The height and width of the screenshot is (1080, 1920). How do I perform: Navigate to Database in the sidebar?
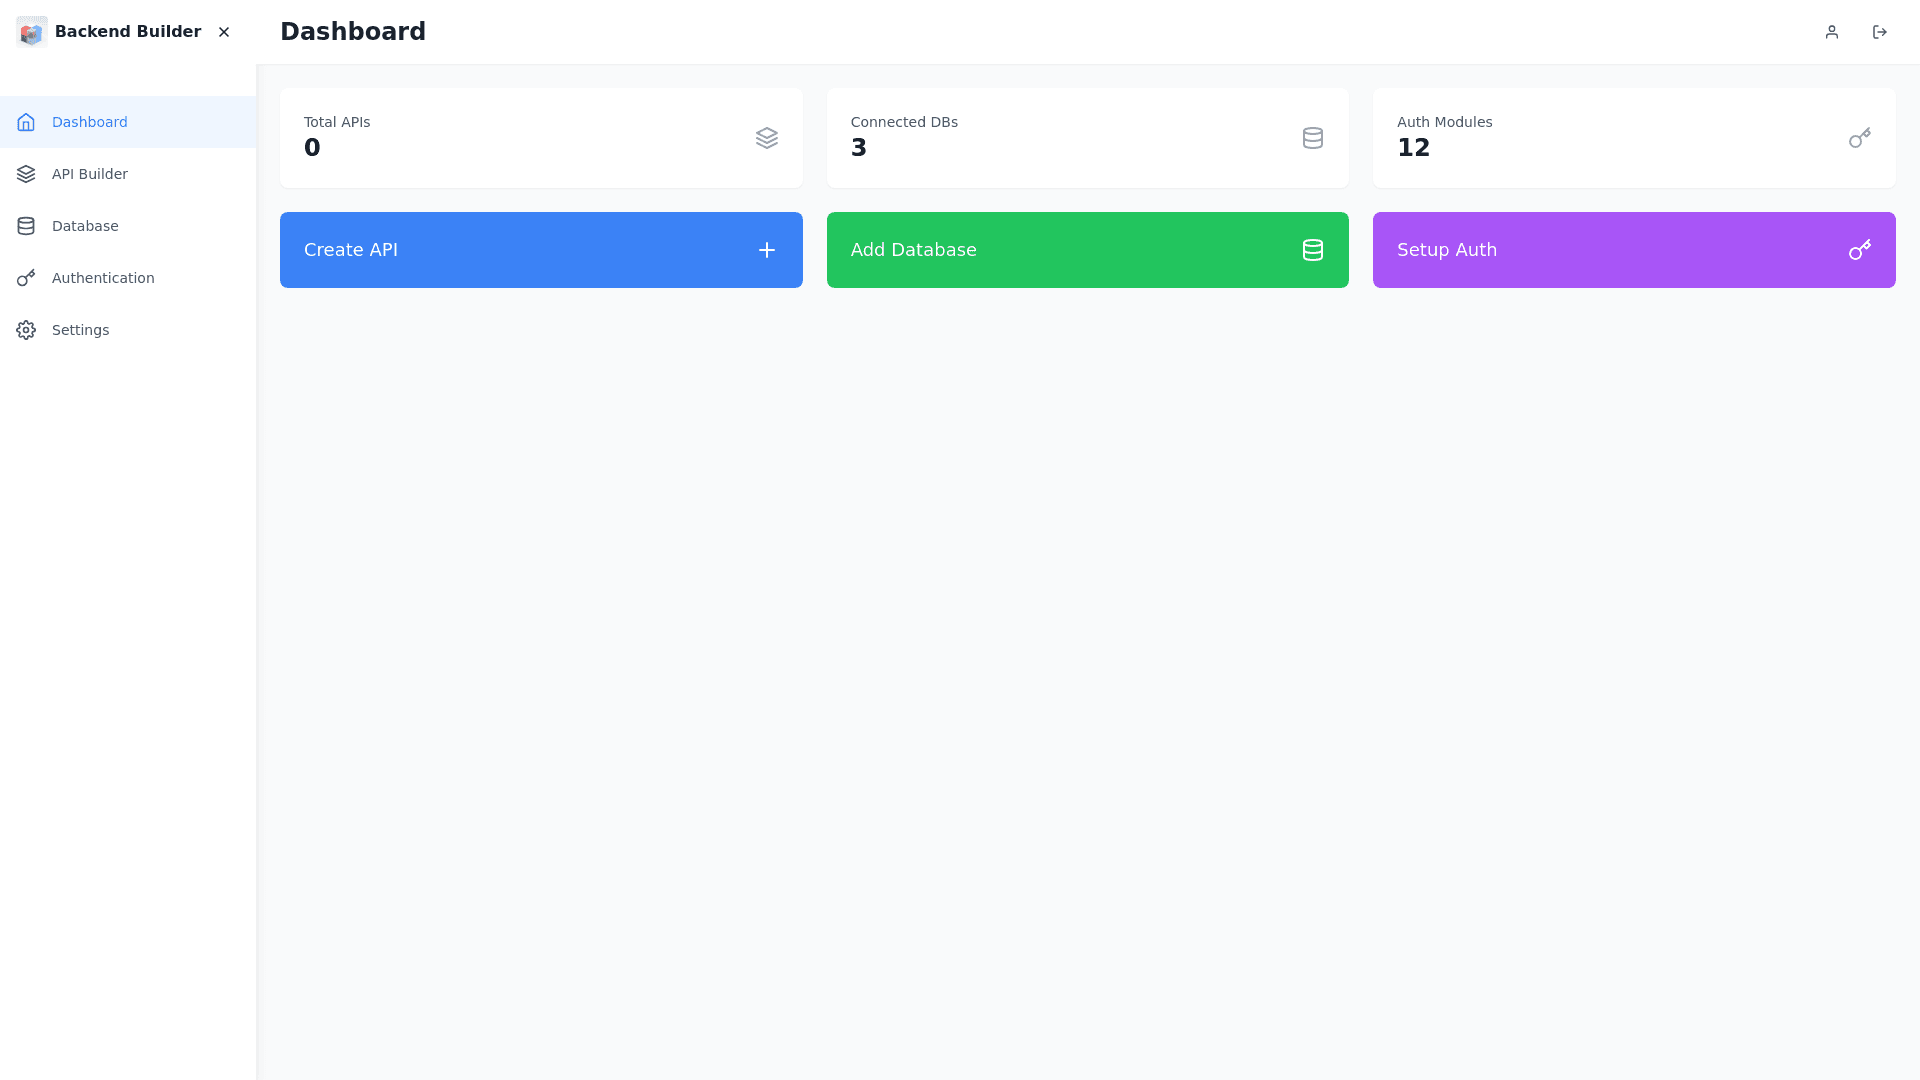pos(85,226)
